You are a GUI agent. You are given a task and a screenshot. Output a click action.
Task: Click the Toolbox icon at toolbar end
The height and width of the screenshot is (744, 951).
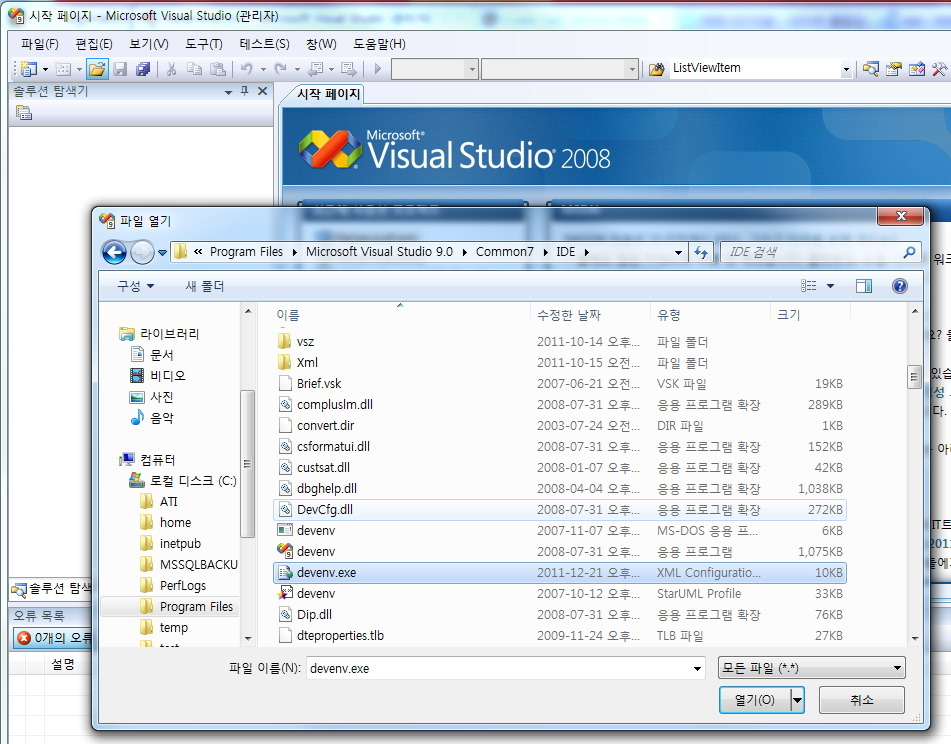click(939, 69)
